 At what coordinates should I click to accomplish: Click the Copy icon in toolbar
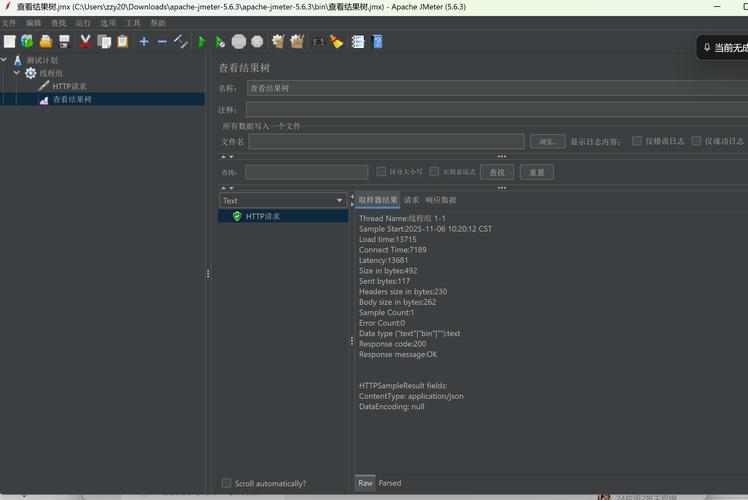click(104, 42)
